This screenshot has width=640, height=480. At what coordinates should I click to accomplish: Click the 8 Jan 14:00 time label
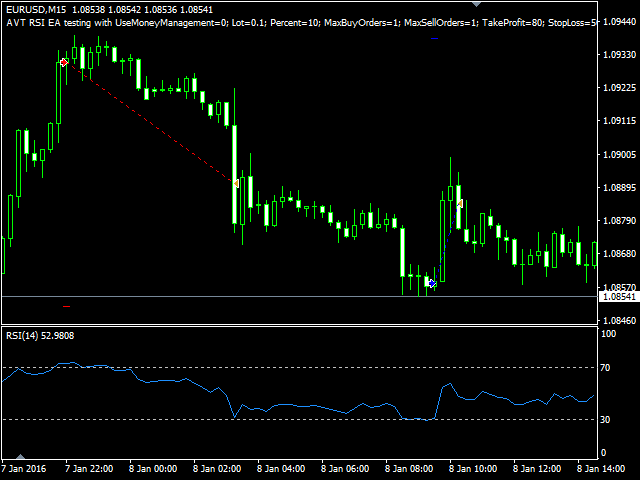click(601, 469)
